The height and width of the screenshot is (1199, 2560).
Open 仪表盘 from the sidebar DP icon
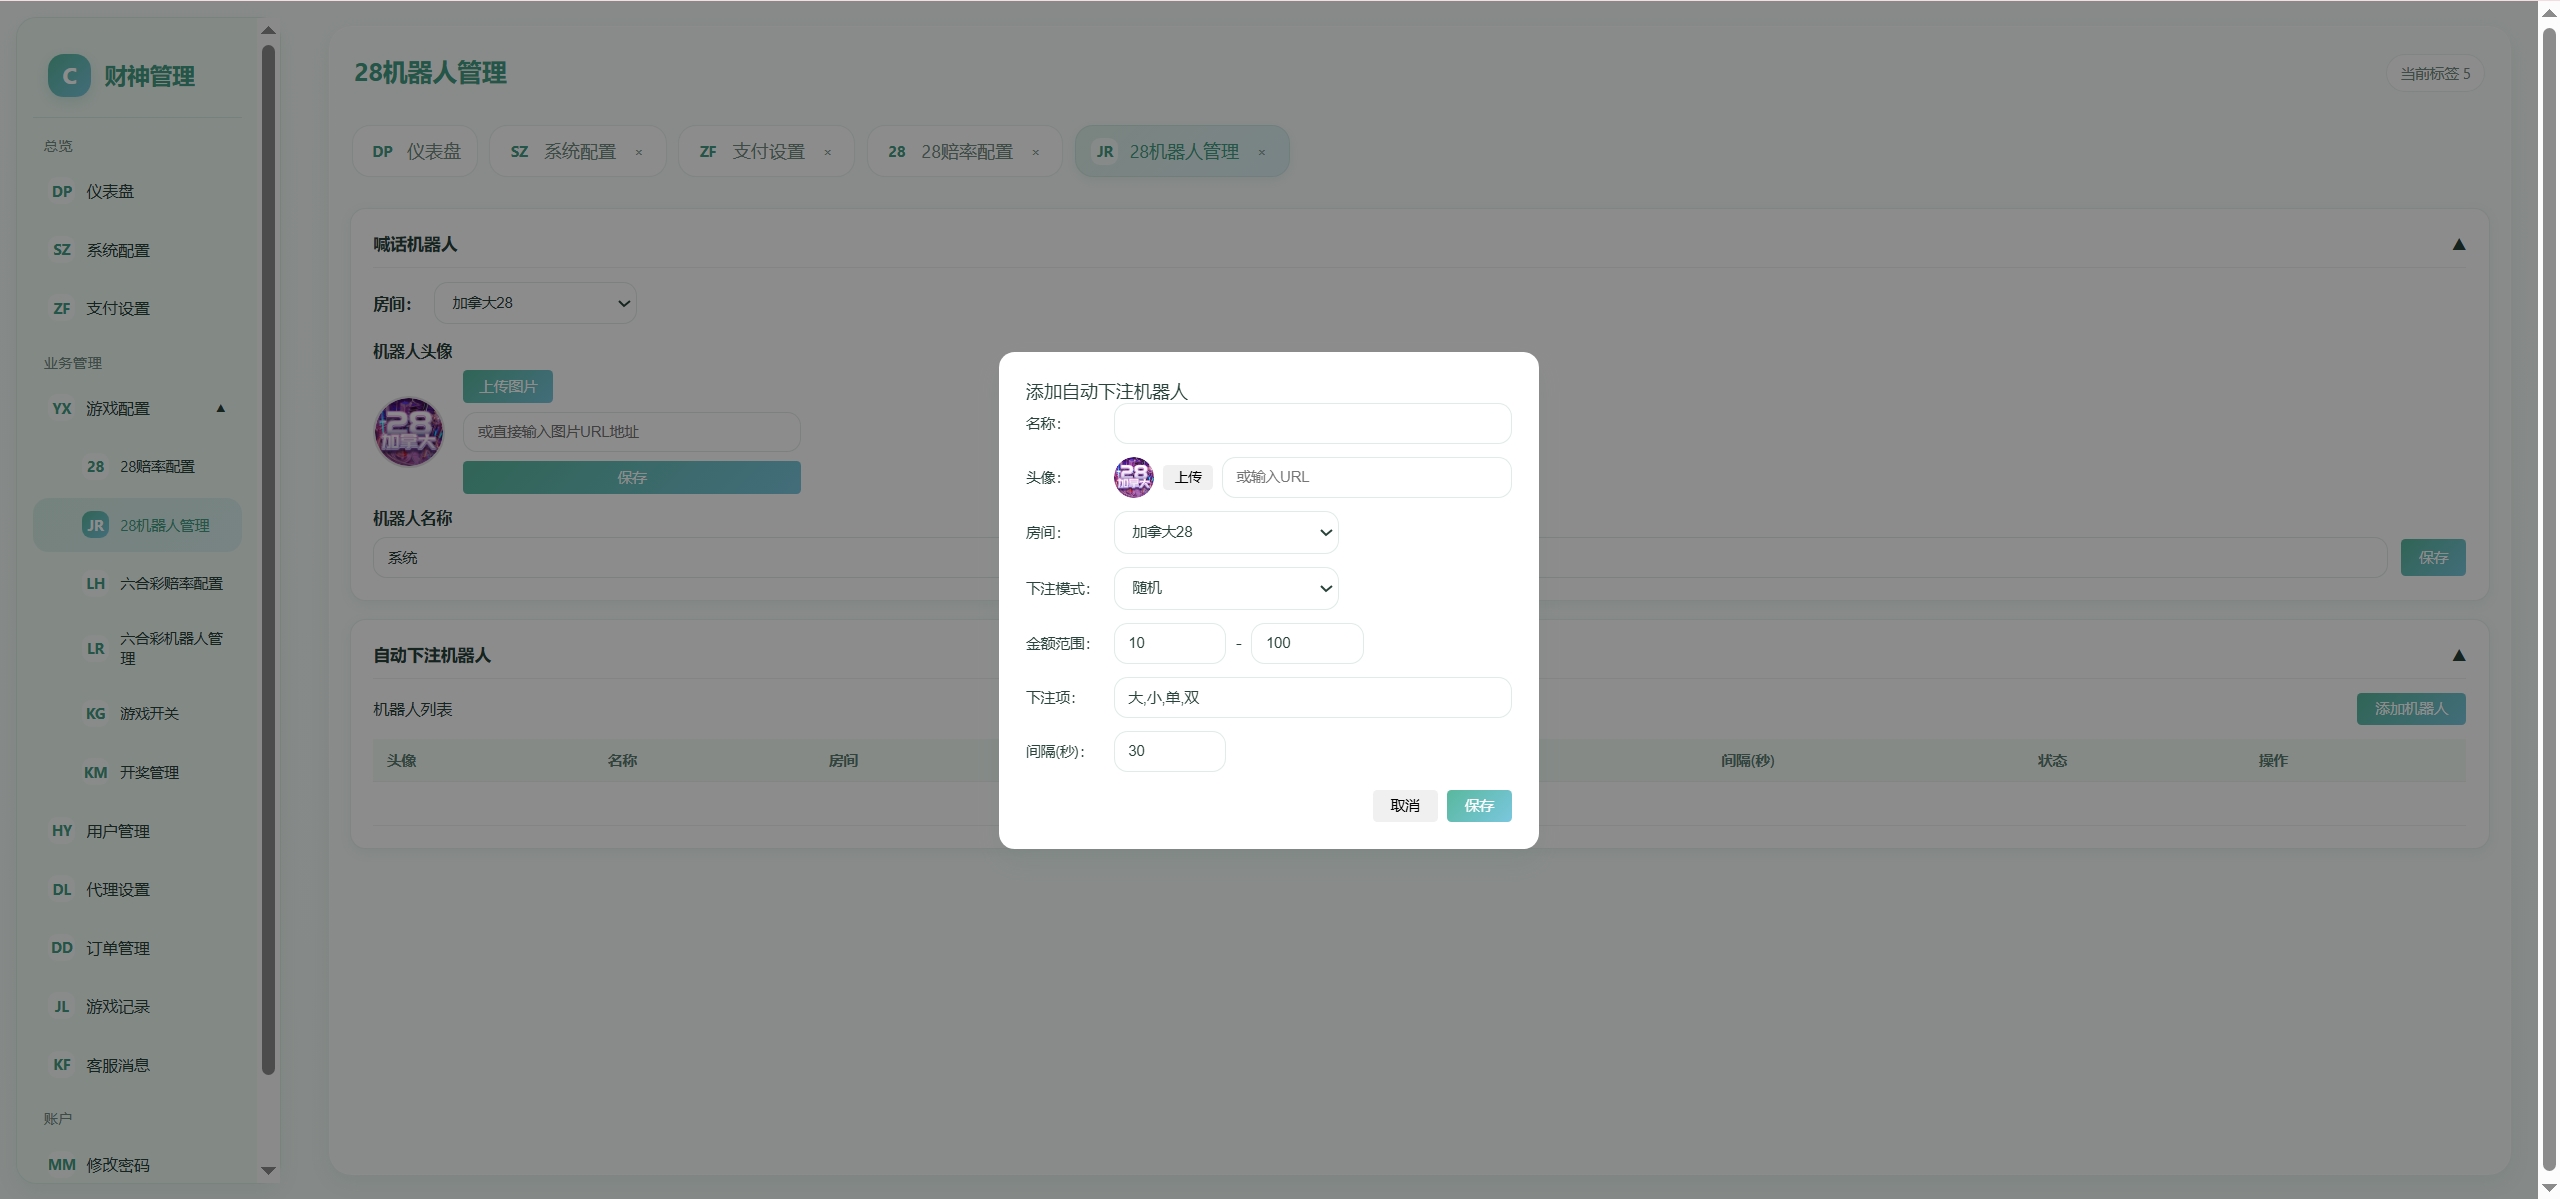pos(62,191)
